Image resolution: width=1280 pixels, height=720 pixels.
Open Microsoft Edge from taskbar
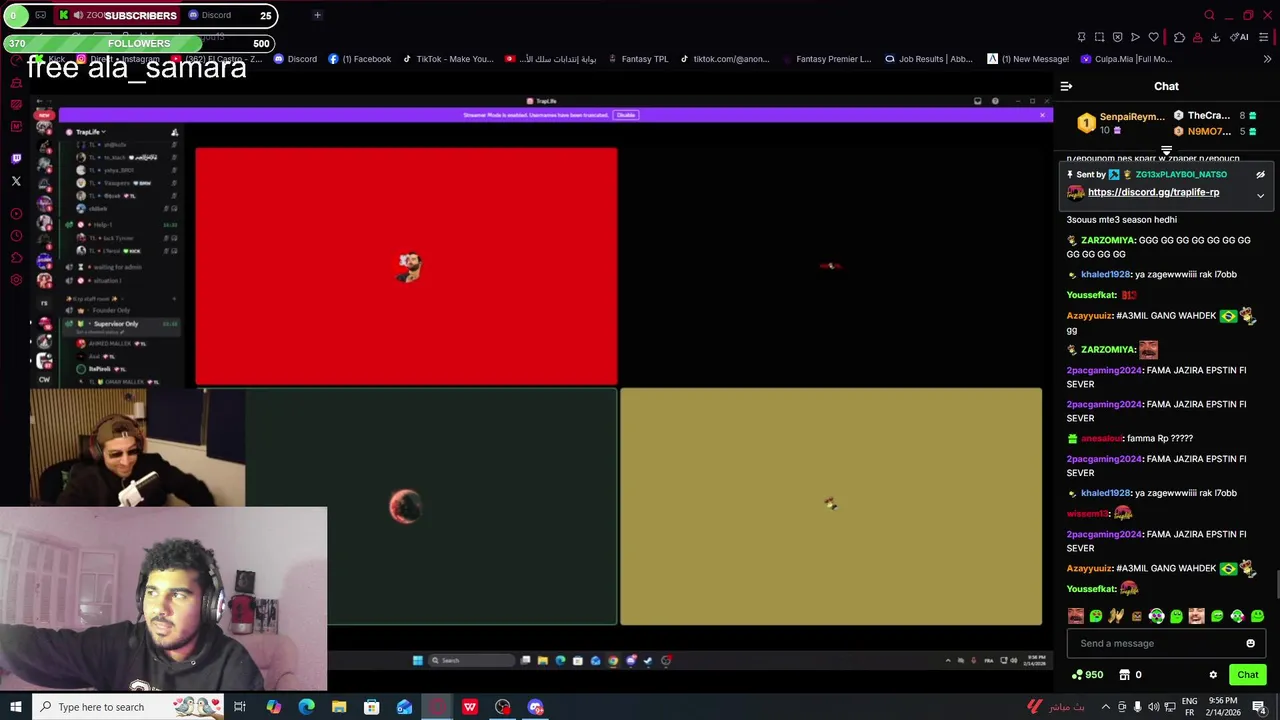coord(306,707)
